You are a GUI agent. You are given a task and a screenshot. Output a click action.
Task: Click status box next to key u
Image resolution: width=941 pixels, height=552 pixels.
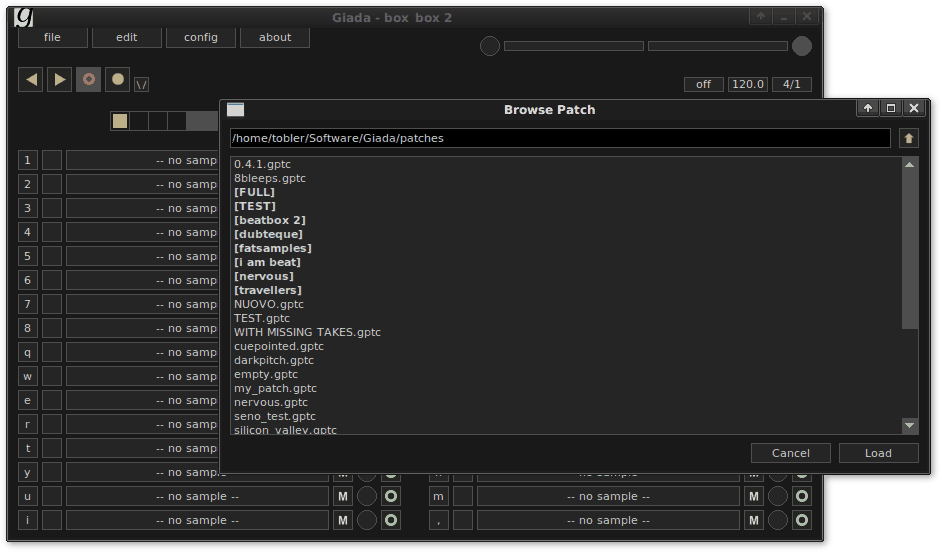coord(52,496)
